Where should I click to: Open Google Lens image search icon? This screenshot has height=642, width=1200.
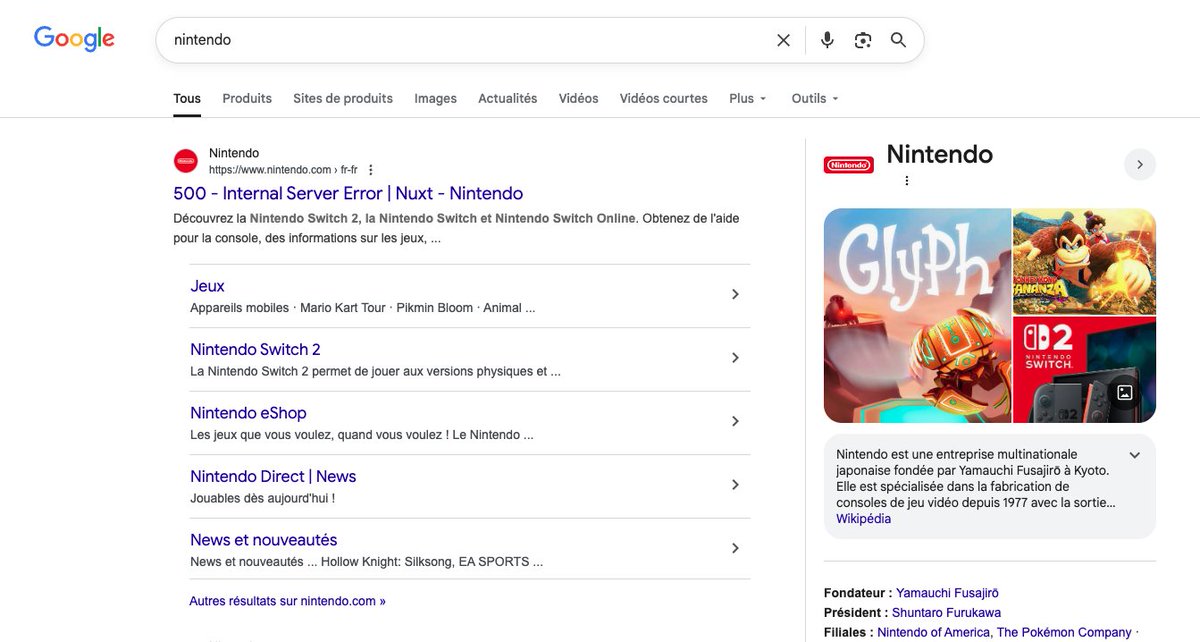pyautogui.click(x=863, y=40)
